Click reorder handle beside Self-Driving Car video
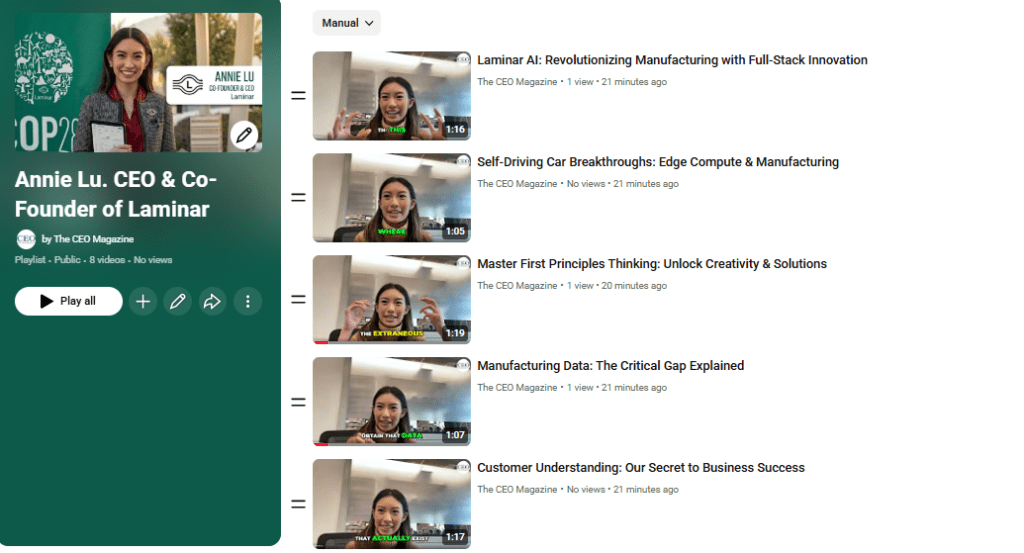The image size is (1024, 553). [298, 198]
